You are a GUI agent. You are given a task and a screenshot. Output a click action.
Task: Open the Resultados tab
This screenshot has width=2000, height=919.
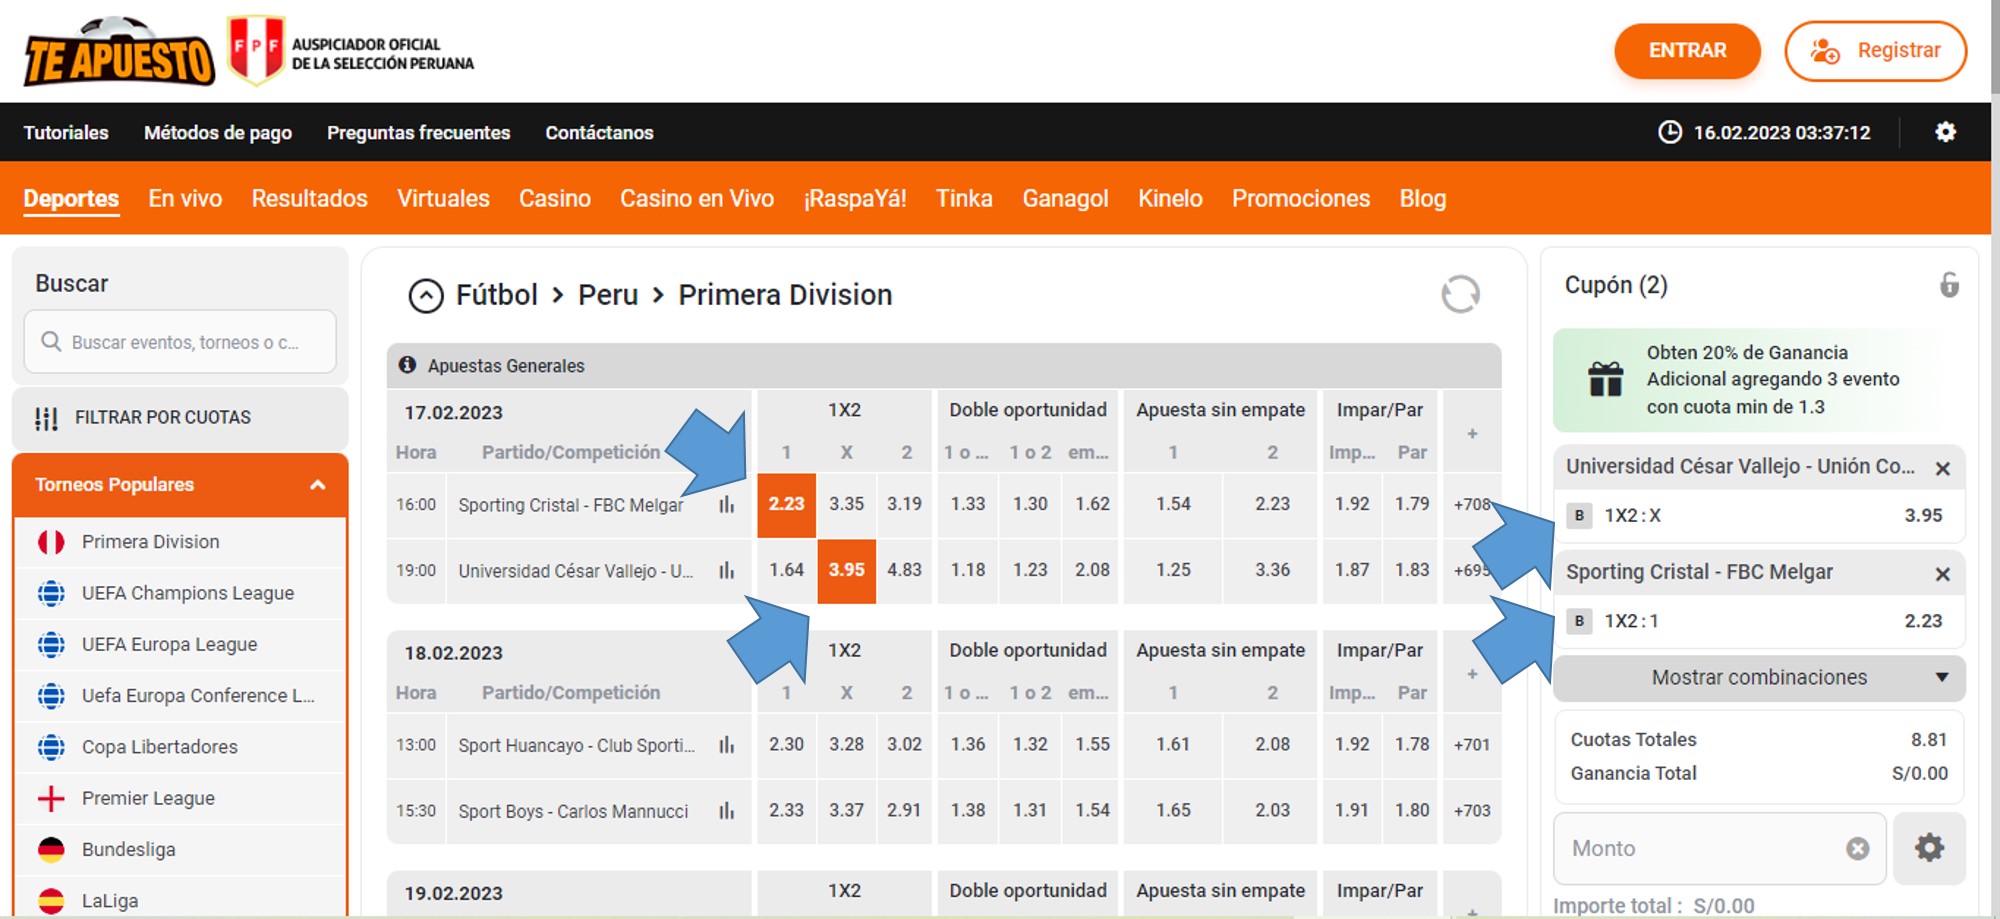310,199
